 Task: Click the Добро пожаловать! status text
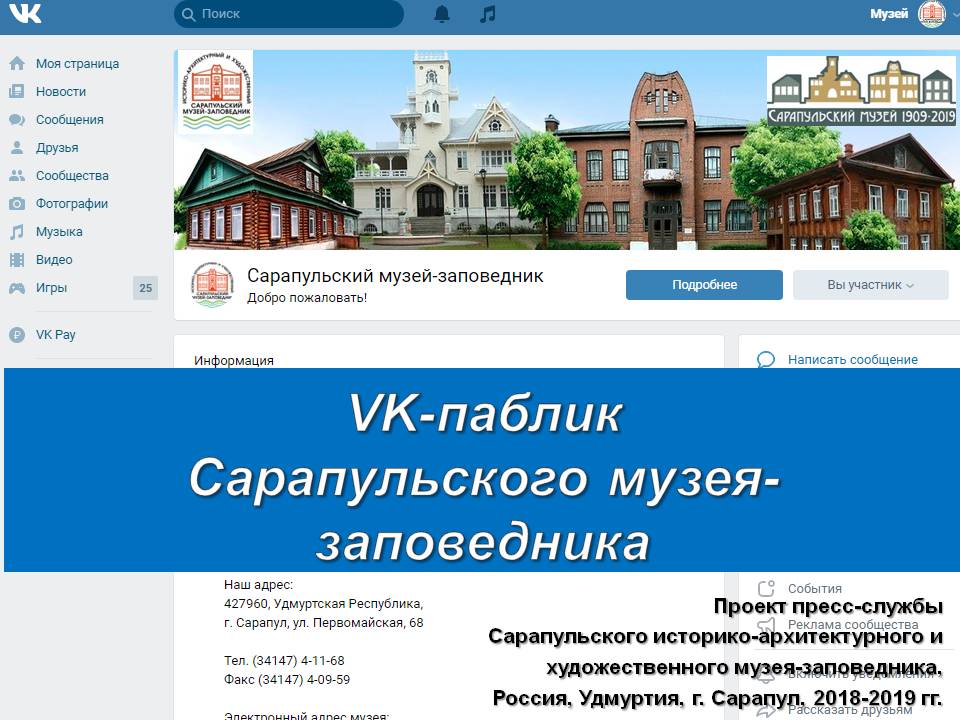[307, 298]
